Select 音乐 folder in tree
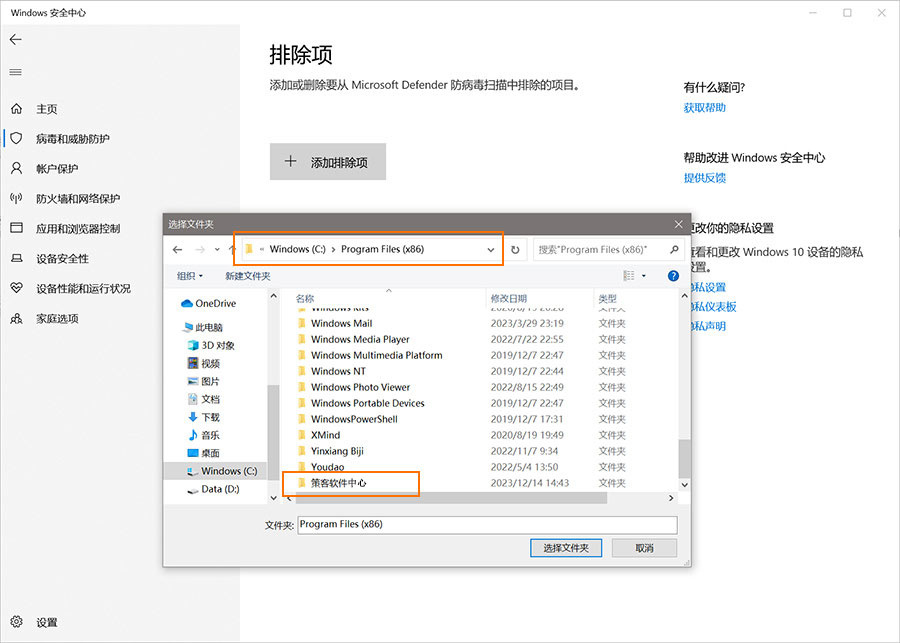This screenshot has width=900, height=643. (204, 435)
